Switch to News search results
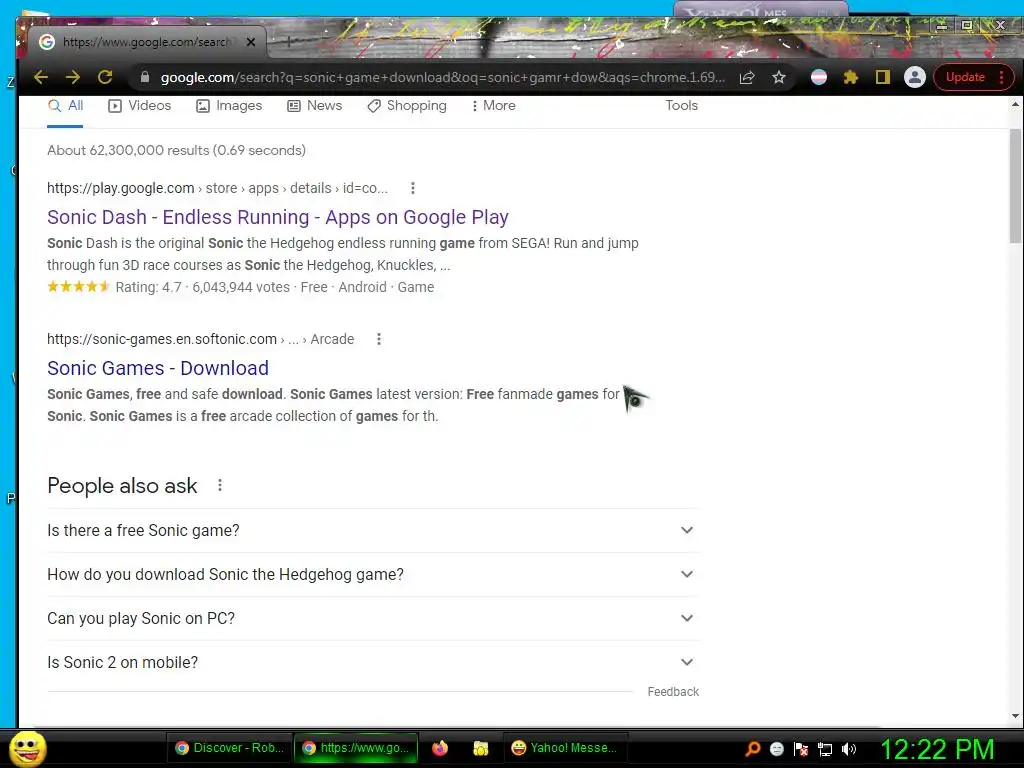 click(x=314, y=105)
